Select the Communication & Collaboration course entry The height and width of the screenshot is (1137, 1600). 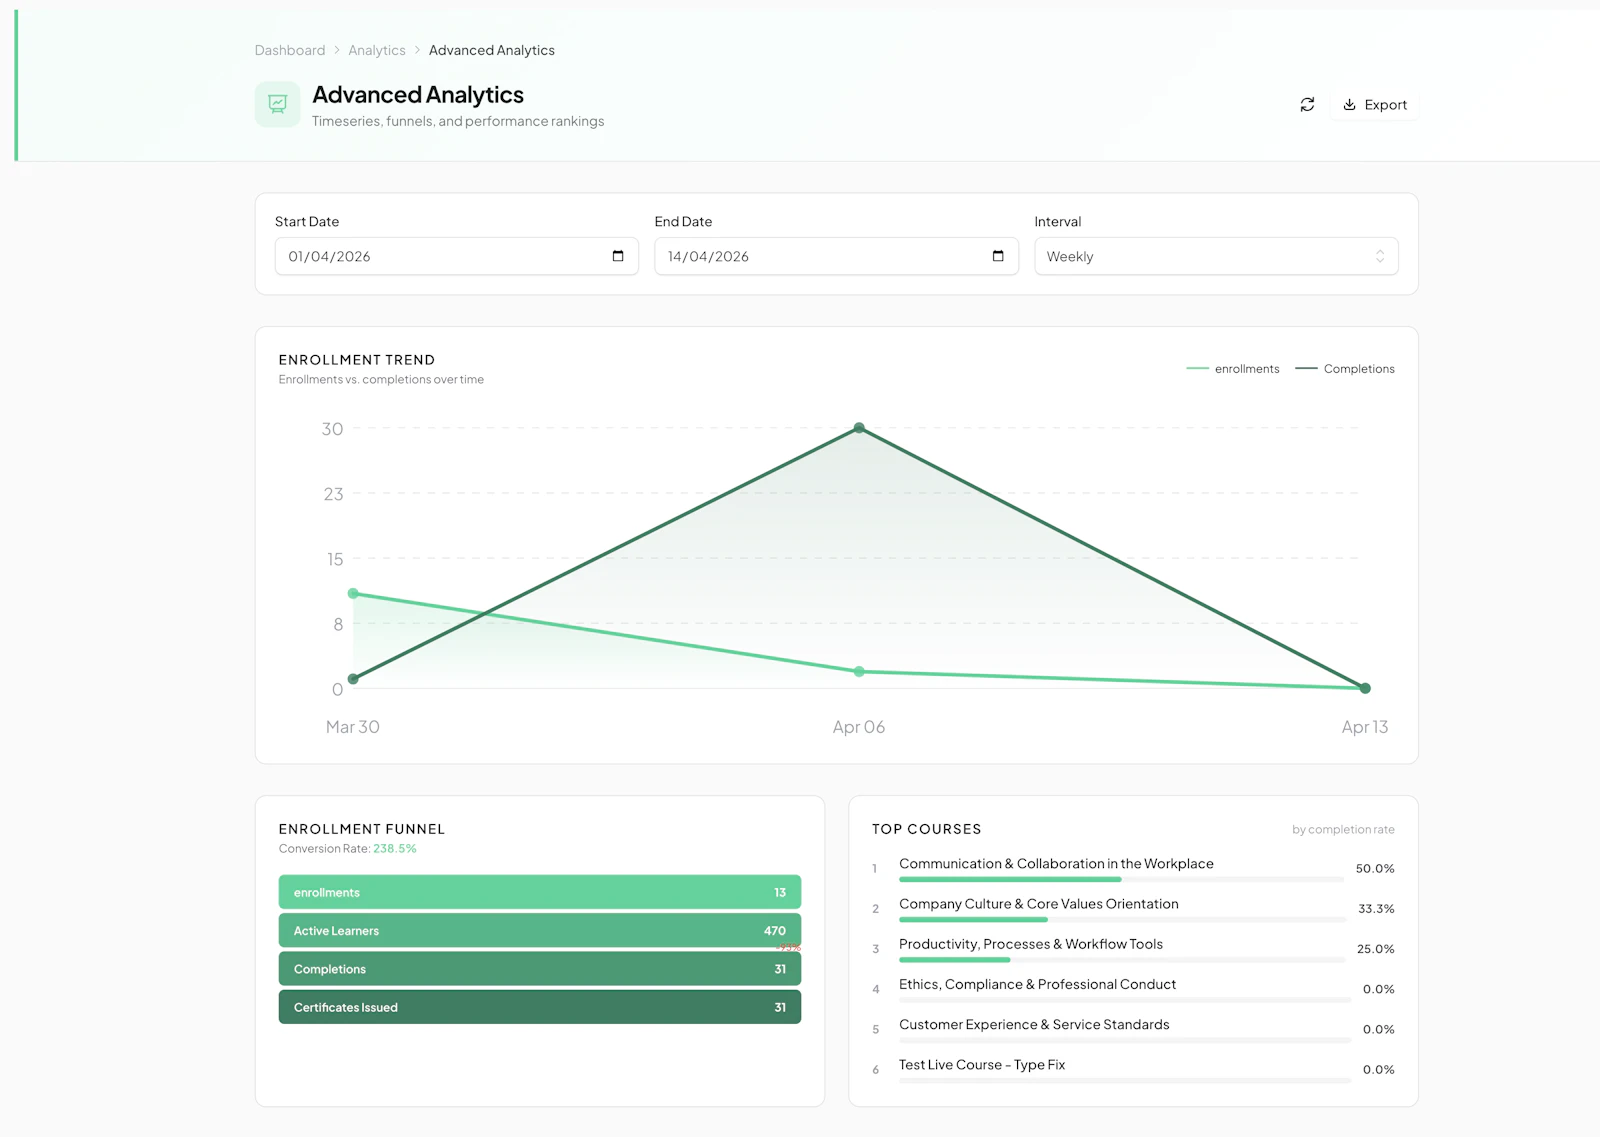tap(1055, 864)
